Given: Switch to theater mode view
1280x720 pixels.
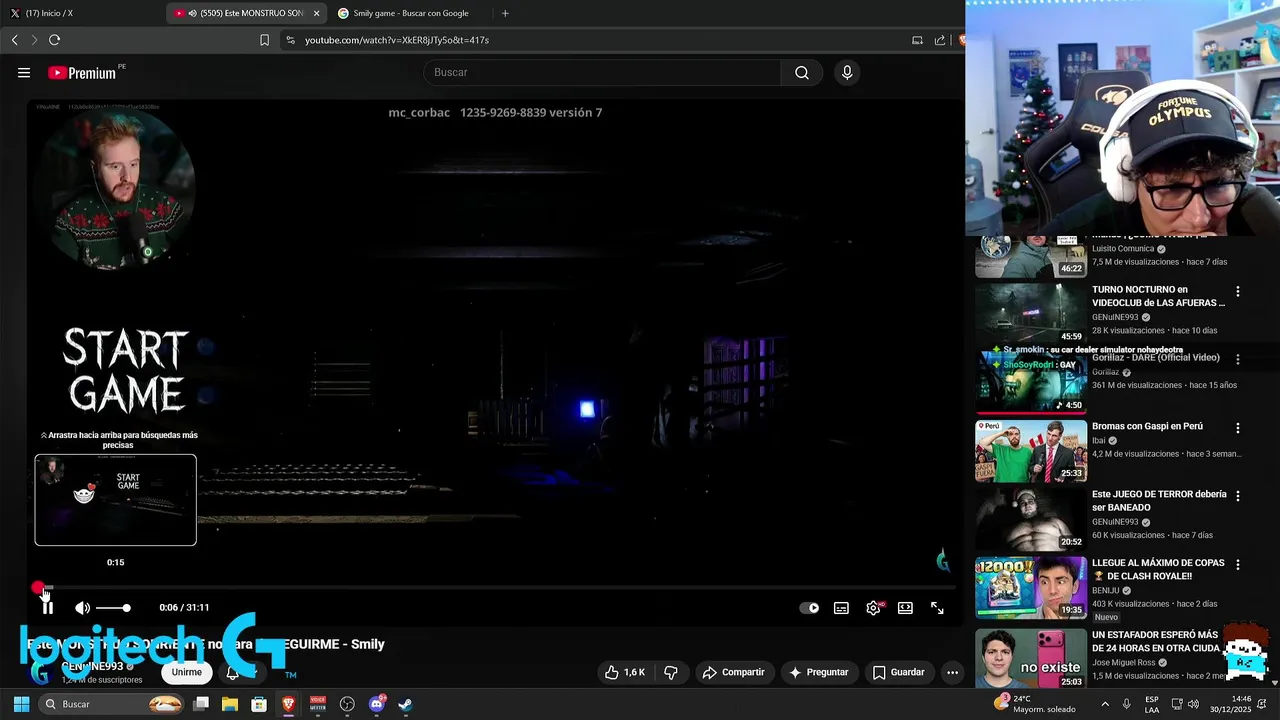Looking at the screenshot, I should coord(905,608).
